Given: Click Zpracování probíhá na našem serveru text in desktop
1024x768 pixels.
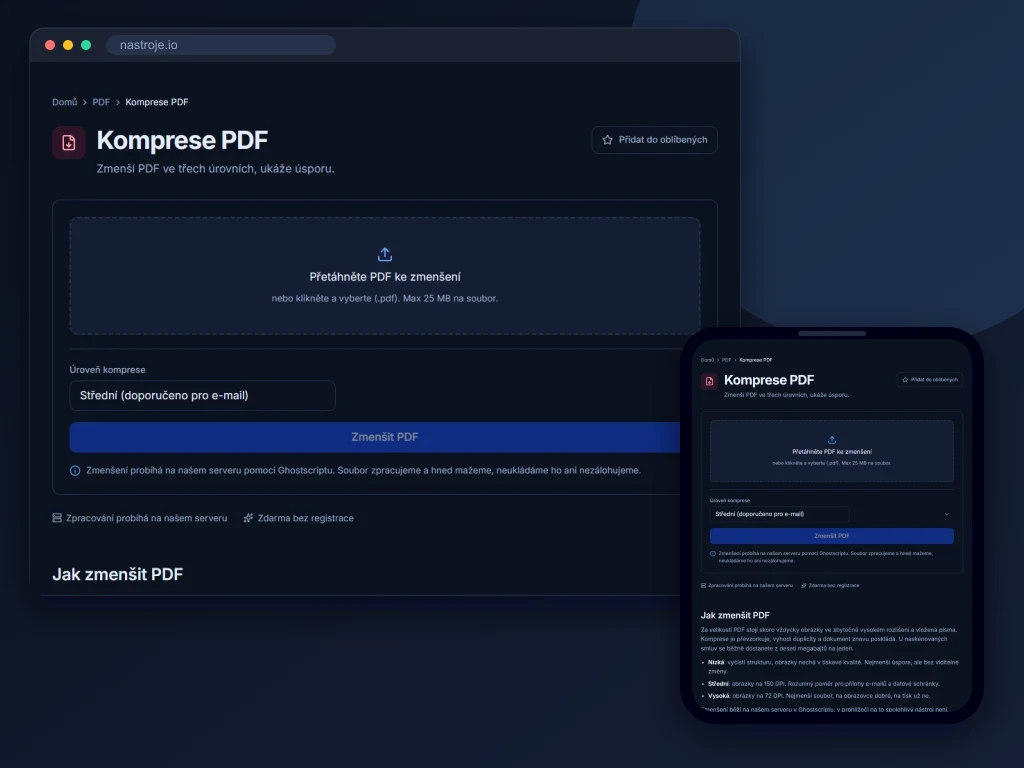Looking at the screenshot, I should [146, 518].
